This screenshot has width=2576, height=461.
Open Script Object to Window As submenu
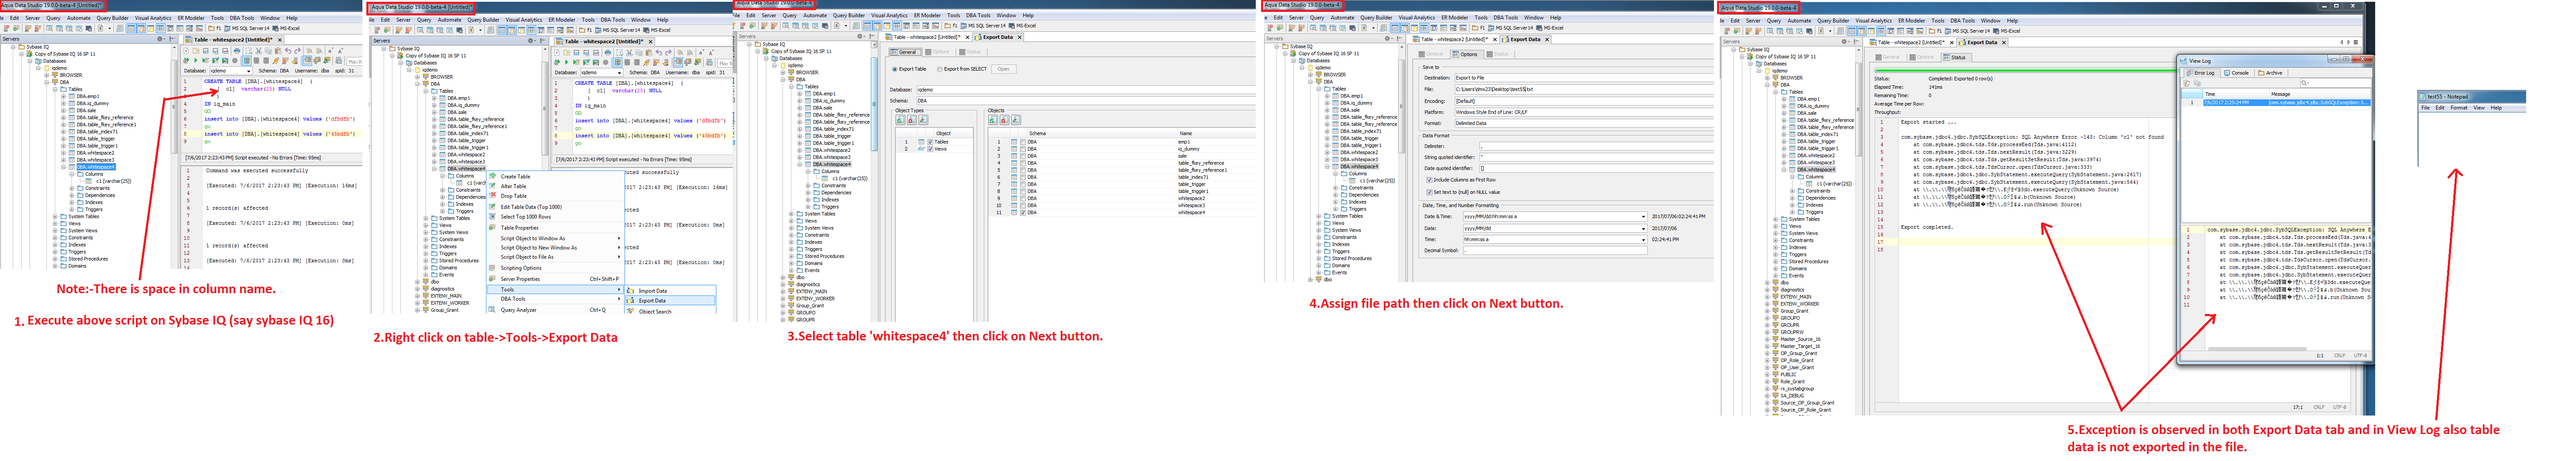click(555, 238)
